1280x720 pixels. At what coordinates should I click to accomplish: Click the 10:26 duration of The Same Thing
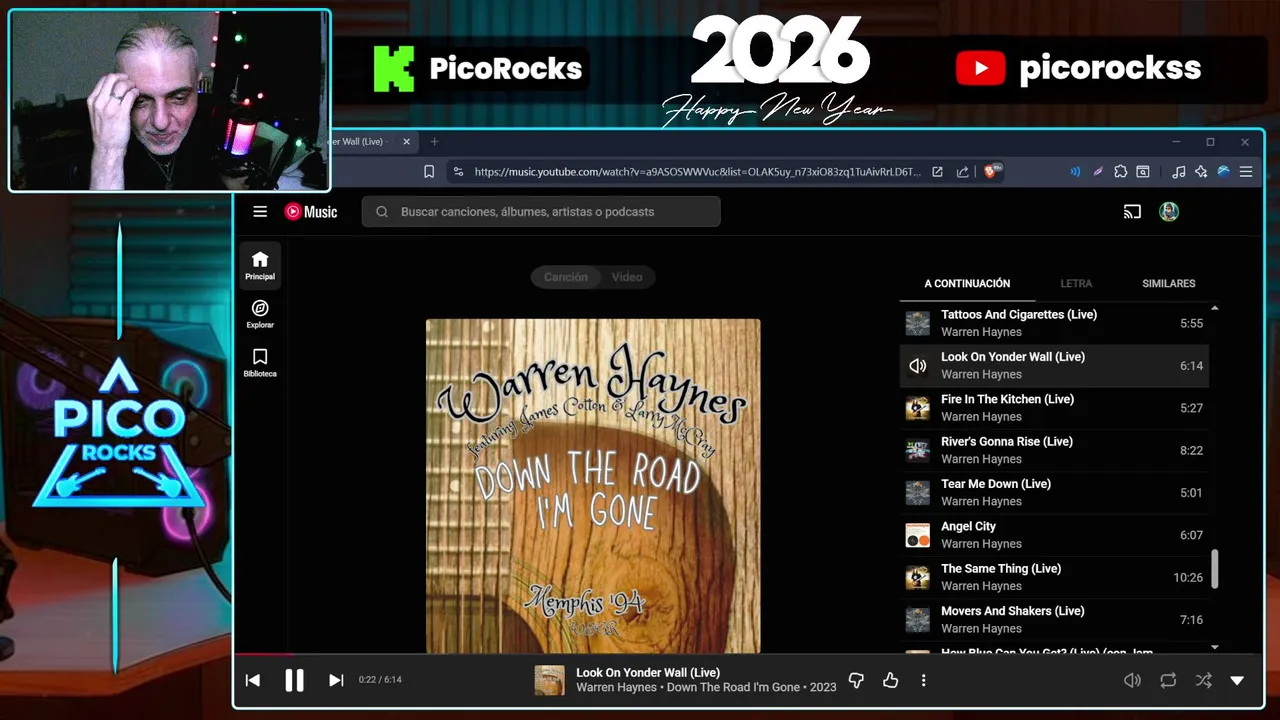[1188, 577]
